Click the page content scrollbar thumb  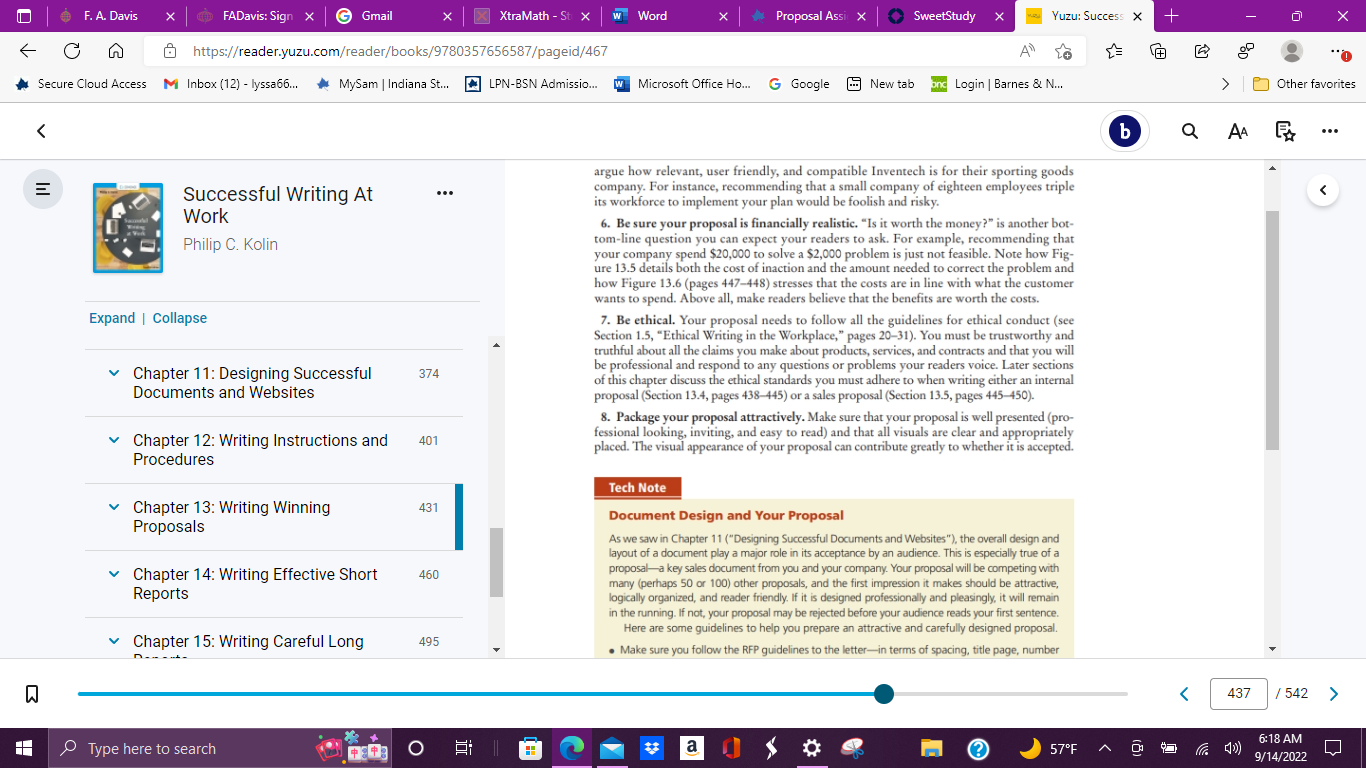click(x=1272, y=330)
